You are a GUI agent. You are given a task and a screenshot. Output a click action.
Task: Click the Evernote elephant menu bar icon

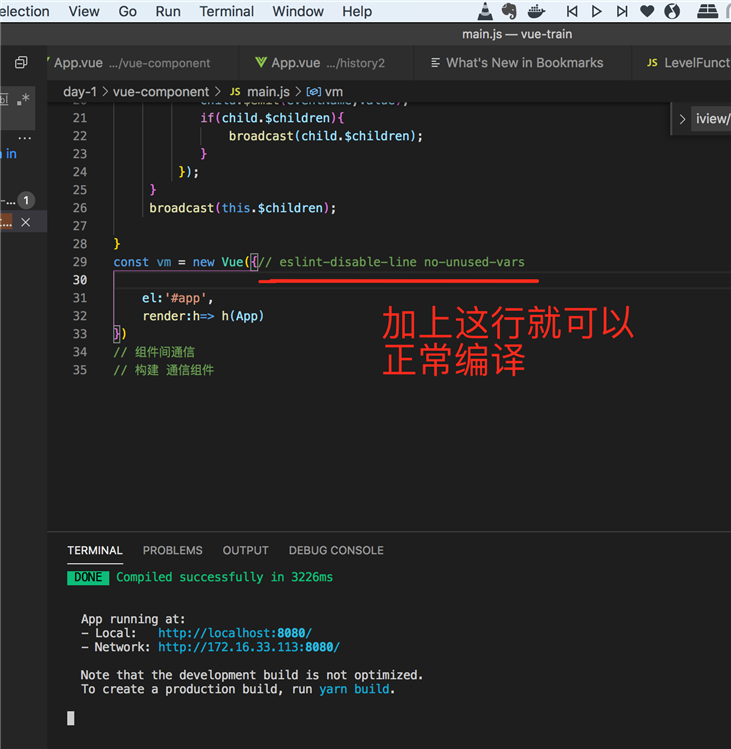(x=509, y=11)
